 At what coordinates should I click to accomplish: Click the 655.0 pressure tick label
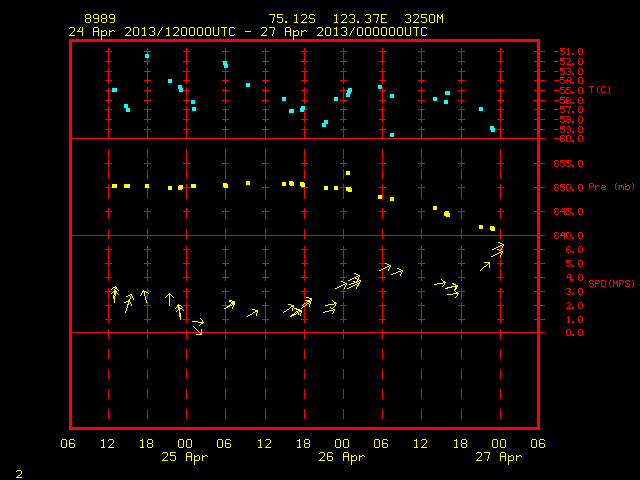click(568, 164)
